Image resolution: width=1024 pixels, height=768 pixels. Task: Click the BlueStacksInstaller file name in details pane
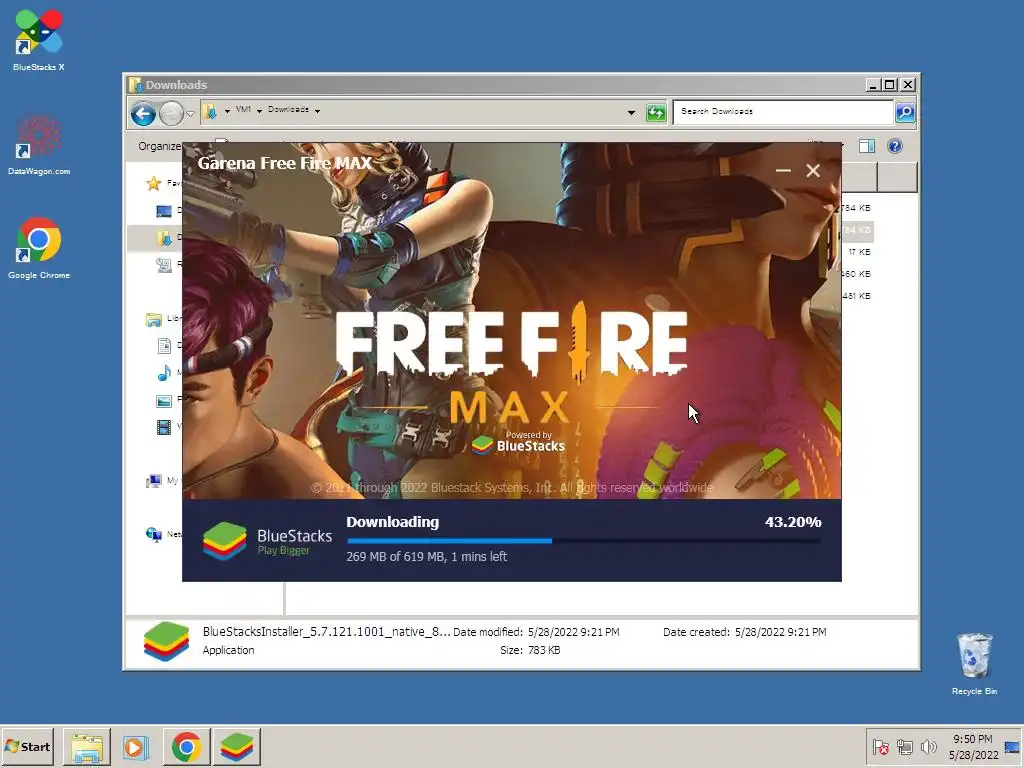[326, 632]
